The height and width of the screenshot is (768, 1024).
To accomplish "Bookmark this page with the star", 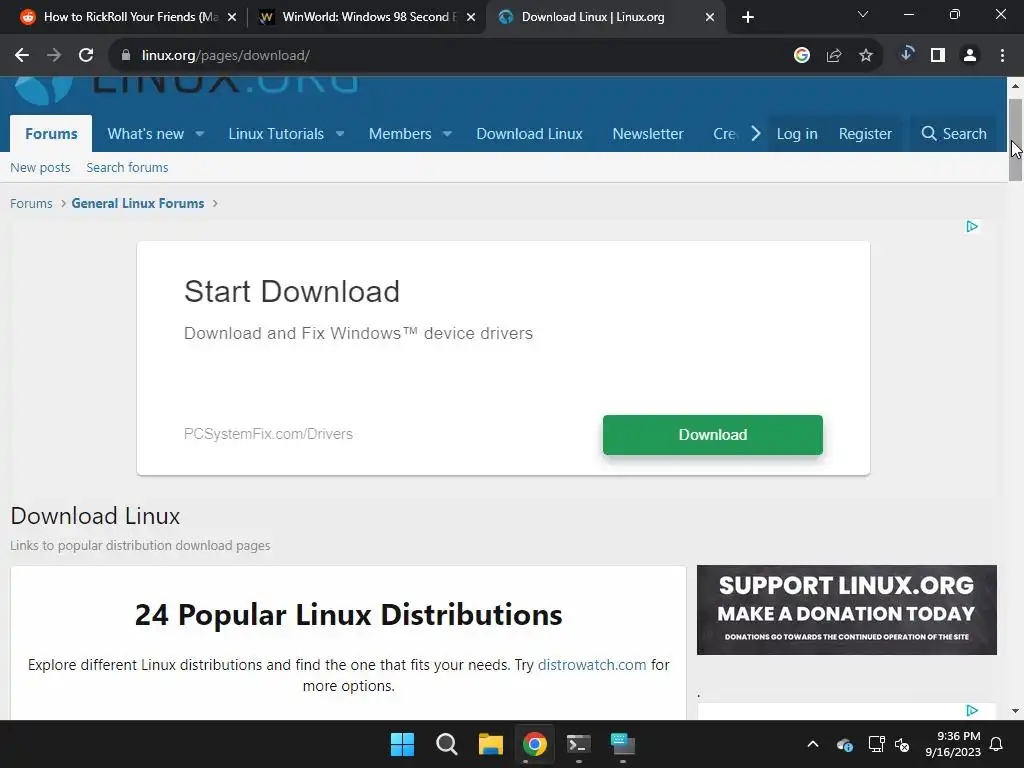I will (866, 56).
